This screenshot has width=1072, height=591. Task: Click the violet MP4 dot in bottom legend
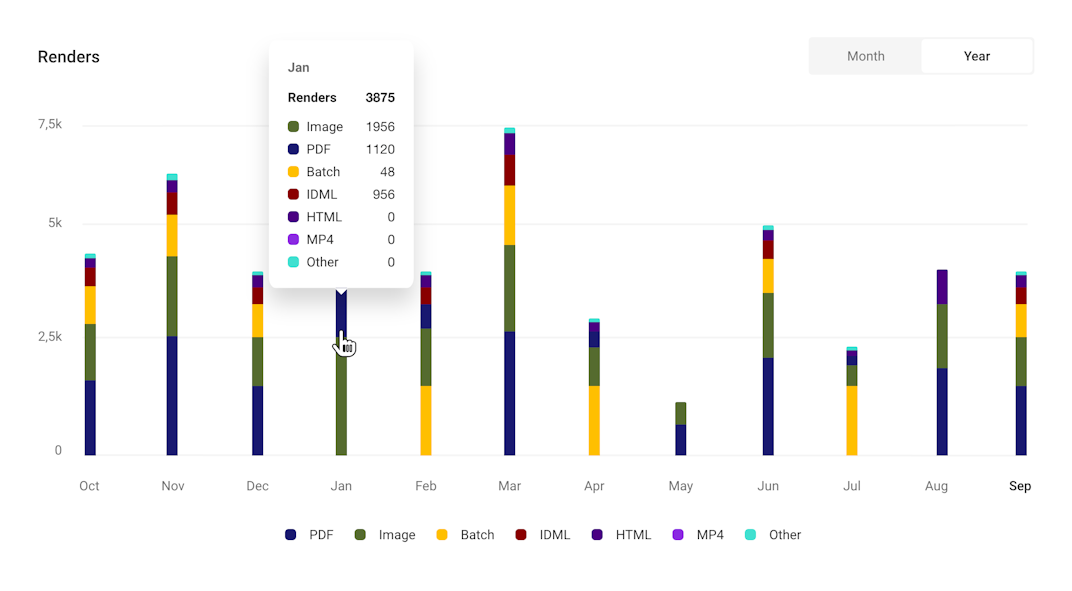coord(678,535)
